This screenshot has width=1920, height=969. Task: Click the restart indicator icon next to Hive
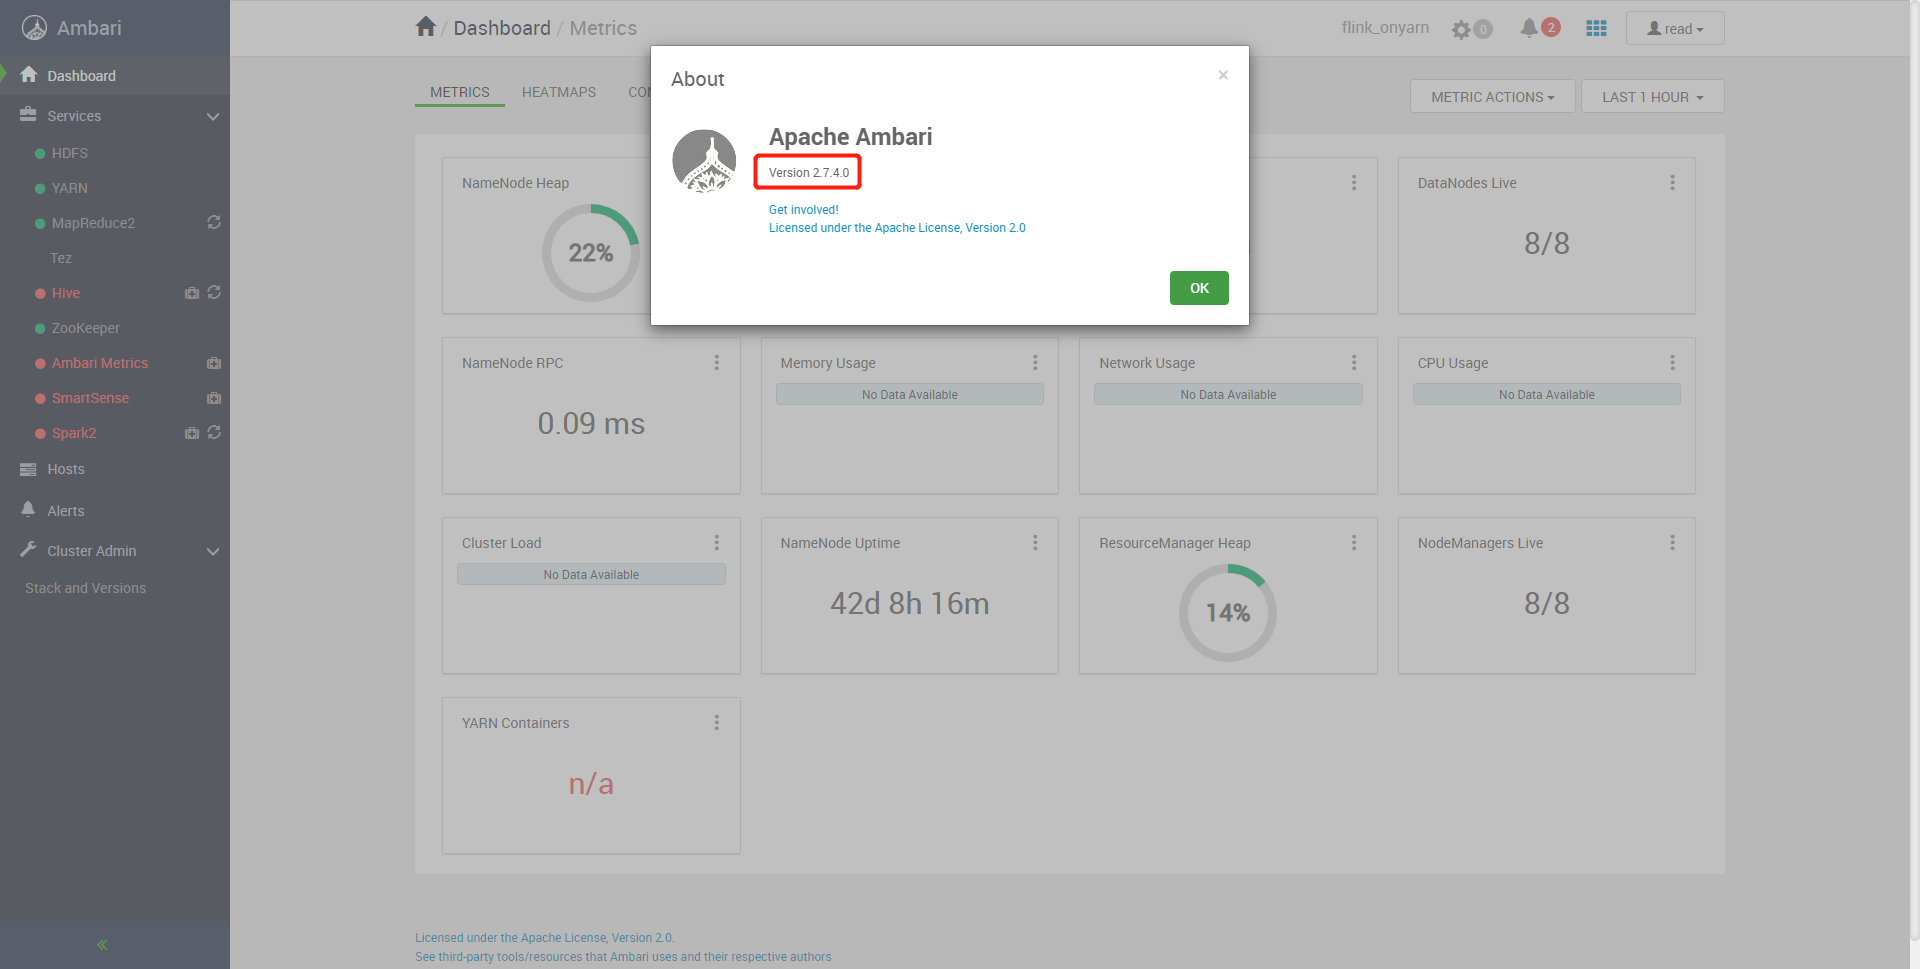214,292
